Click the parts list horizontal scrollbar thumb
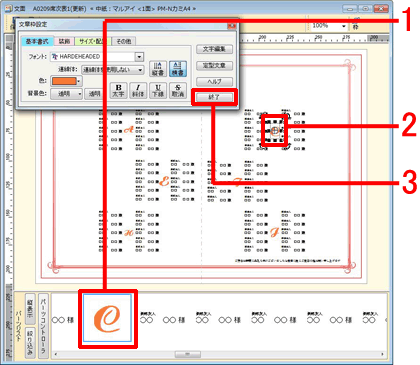420x365 pixels. [x=188, y=354]
